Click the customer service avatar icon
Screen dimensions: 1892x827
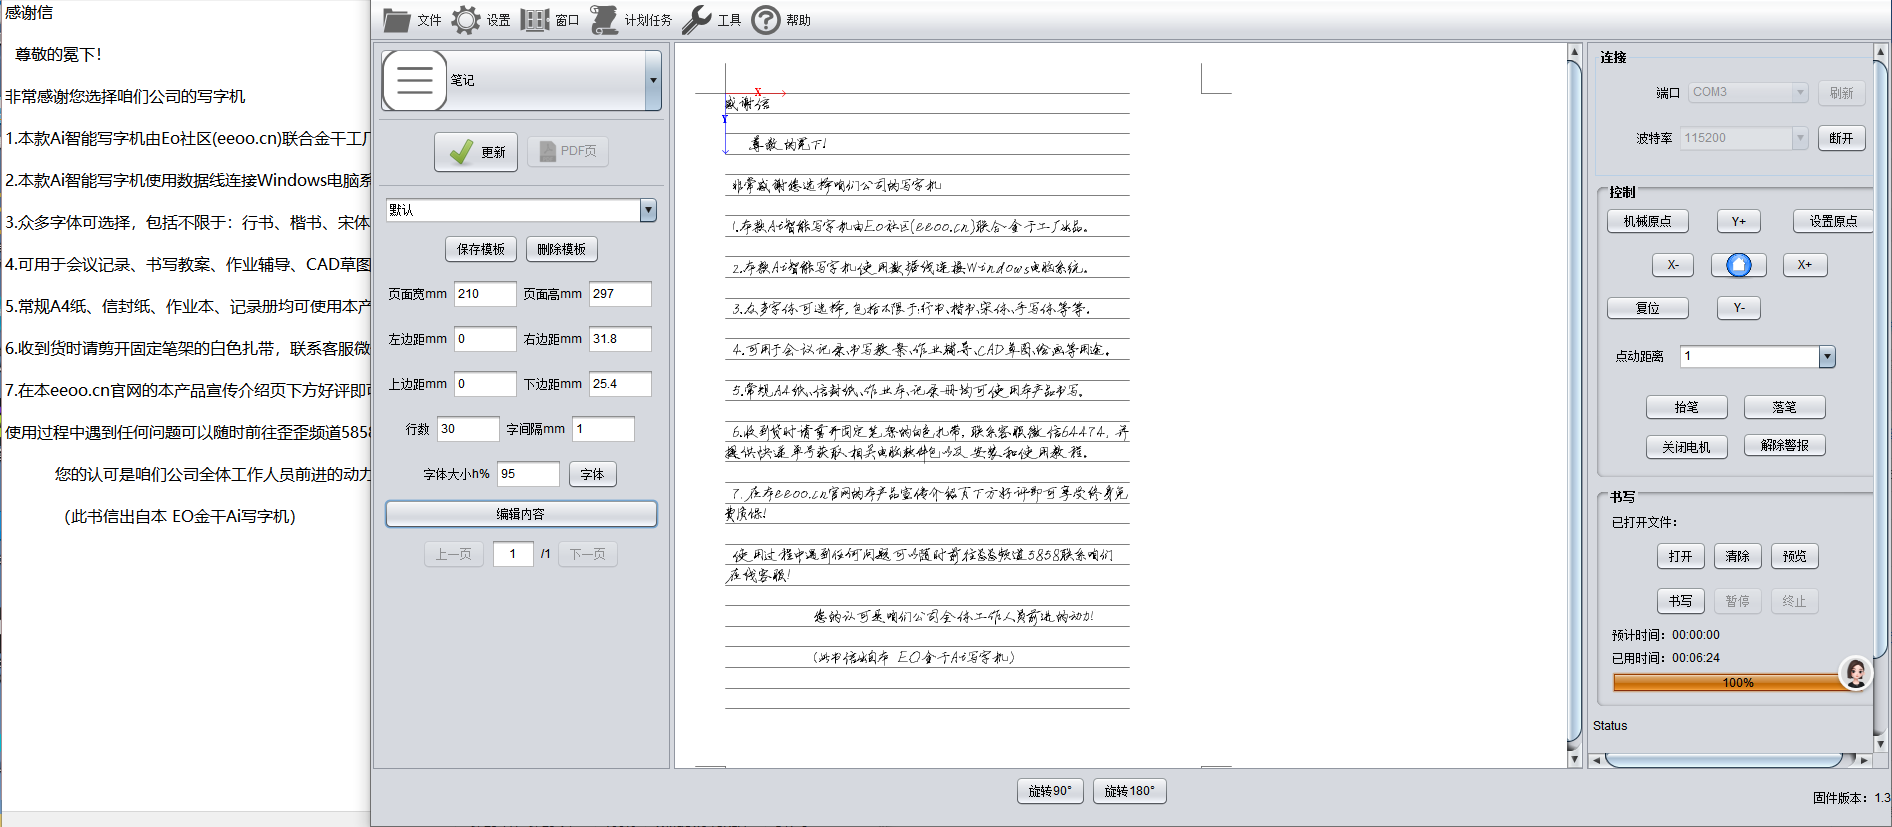(1856, 674)
